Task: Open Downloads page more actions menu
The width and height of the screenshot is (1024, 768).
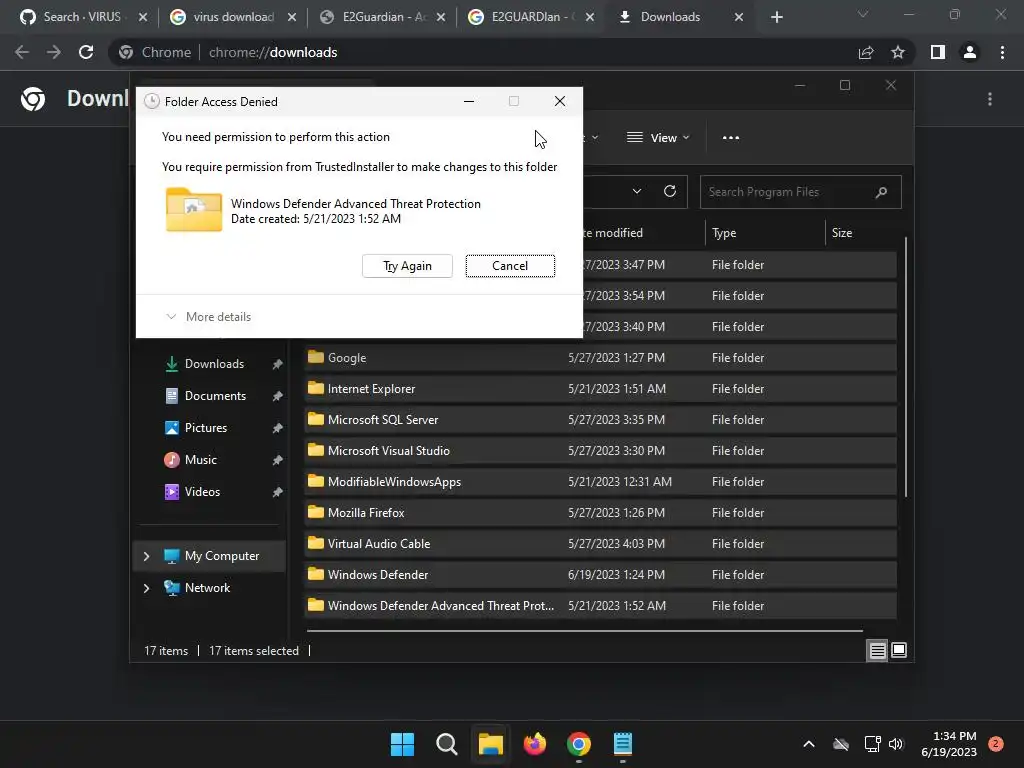Action: 990,99
